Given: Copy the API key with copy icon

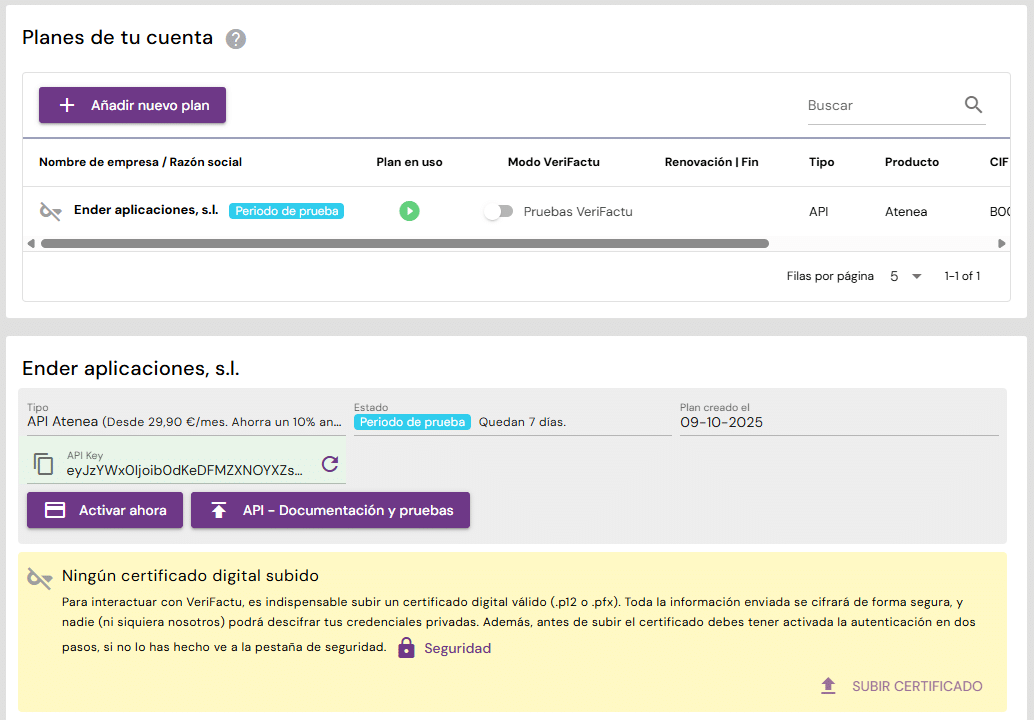Looking at the screenshot, I should click(x=43, y=464).
